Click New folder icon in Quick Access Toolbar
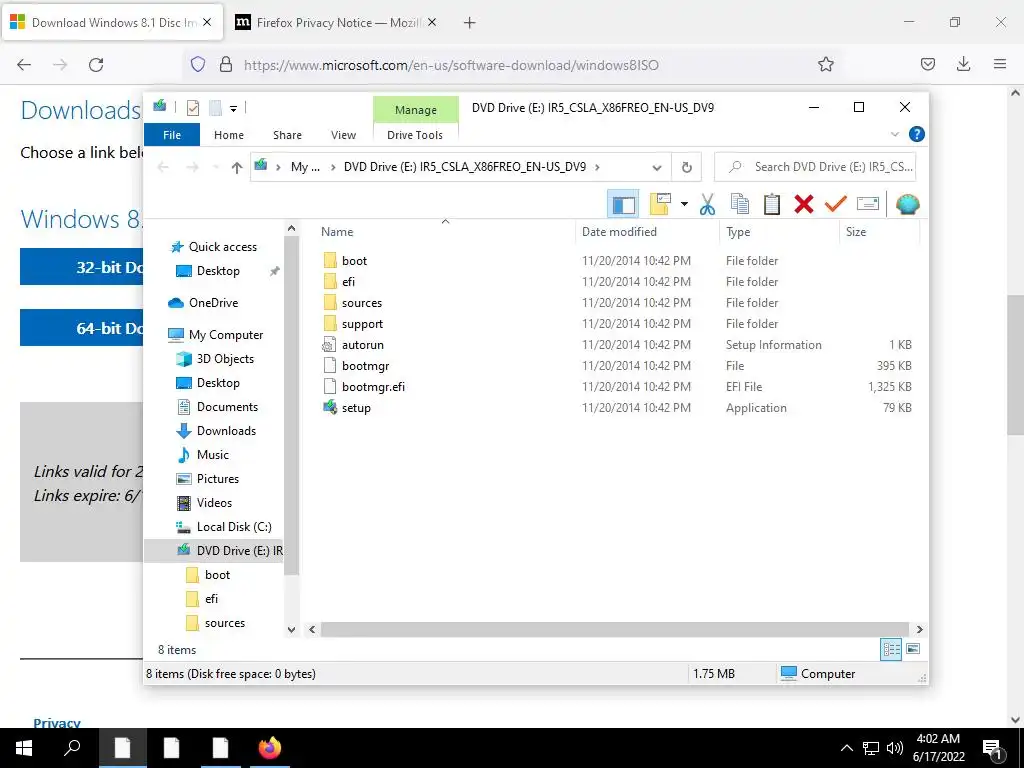 215,108
